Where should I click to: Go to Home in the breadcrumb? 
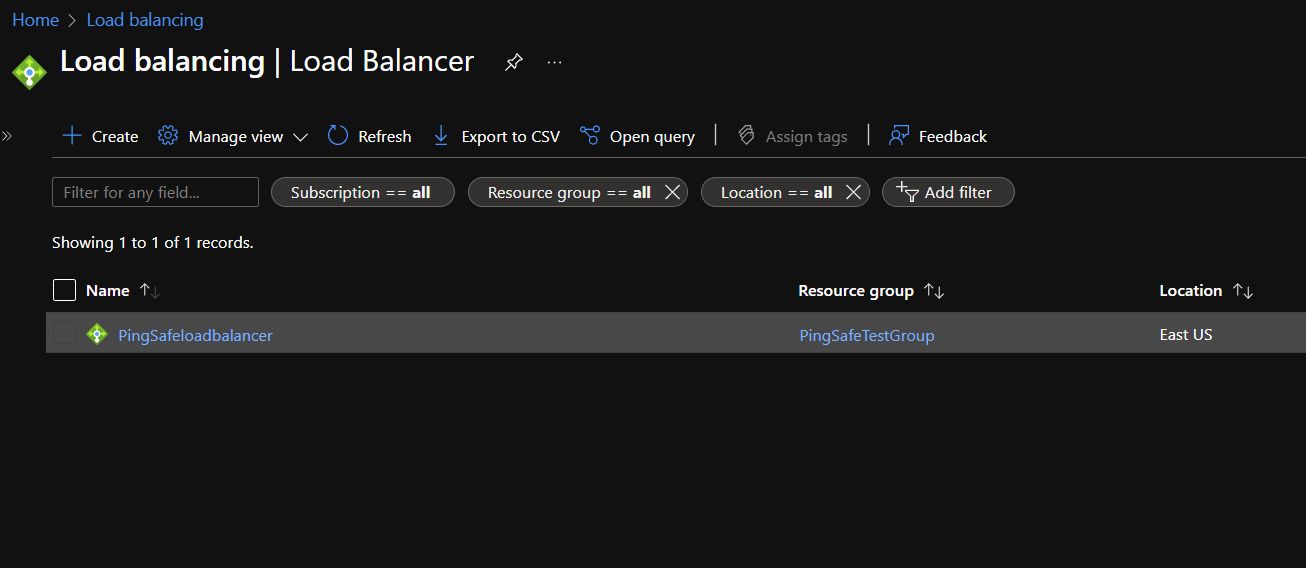coord(35,20)
